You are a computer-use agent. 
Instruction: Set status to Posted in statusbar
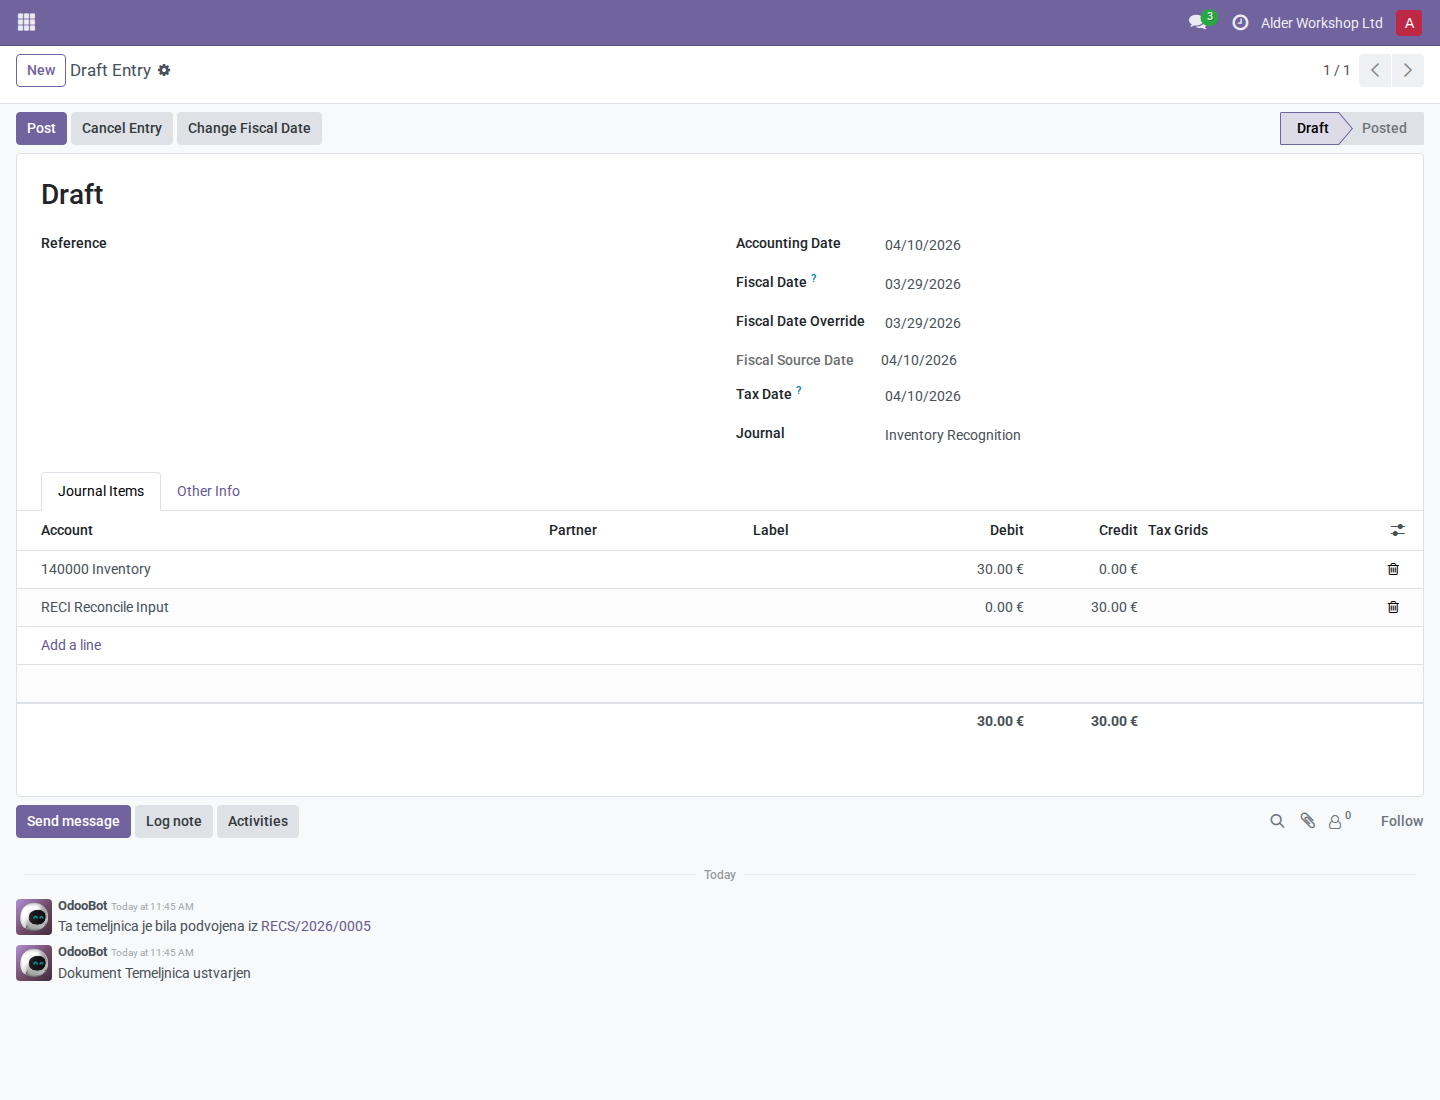1384,128
